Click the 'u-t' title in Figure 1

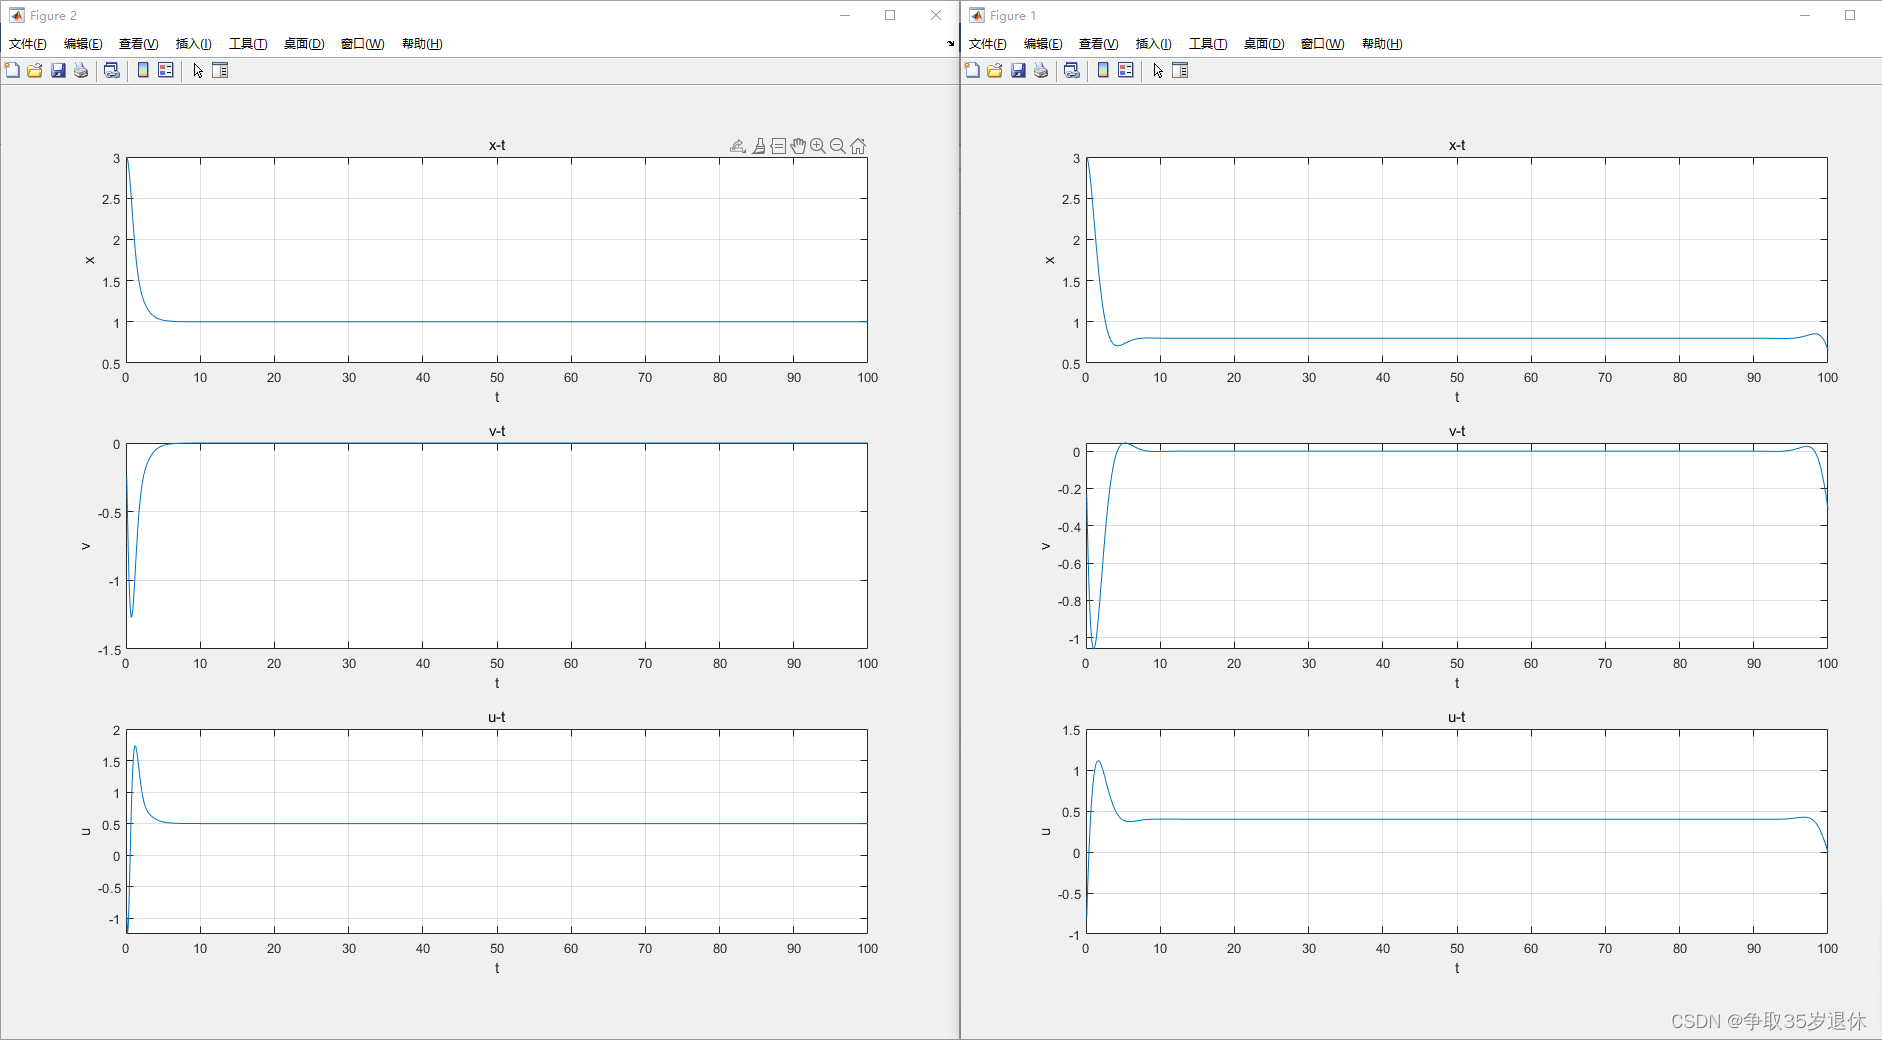(x=1457, y=717)
